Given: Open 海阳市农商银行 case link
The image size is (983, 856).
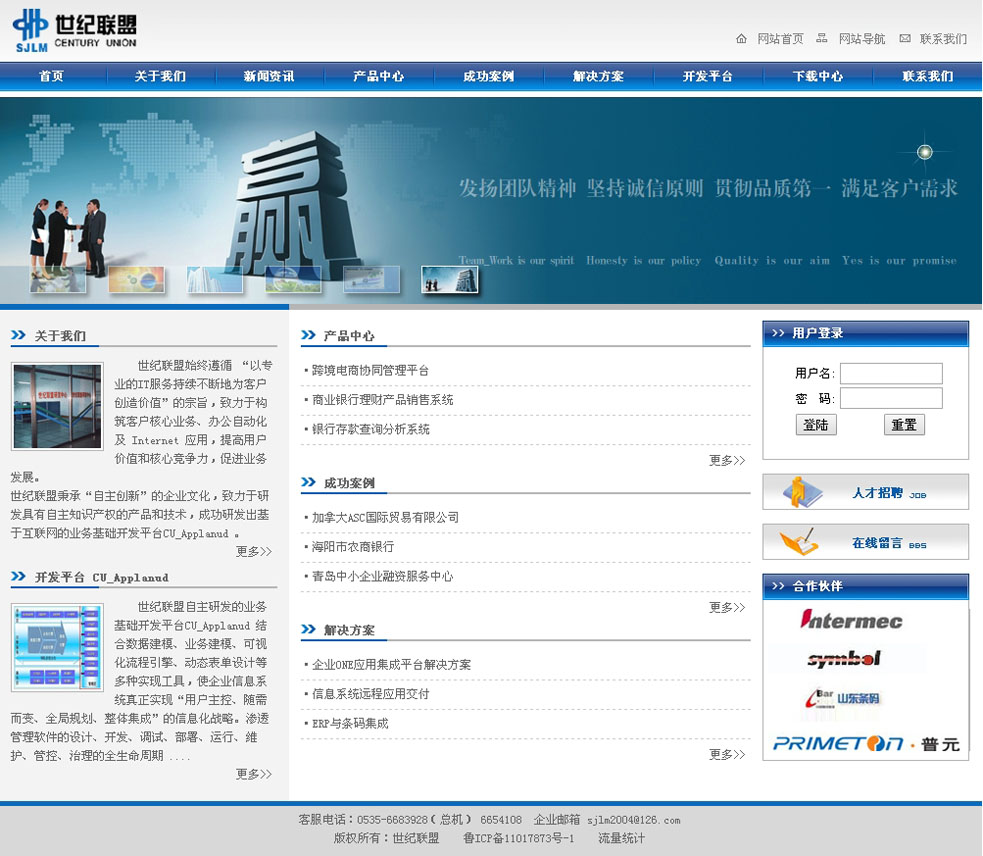Looking at the screenshot, I should click(353, 547).
